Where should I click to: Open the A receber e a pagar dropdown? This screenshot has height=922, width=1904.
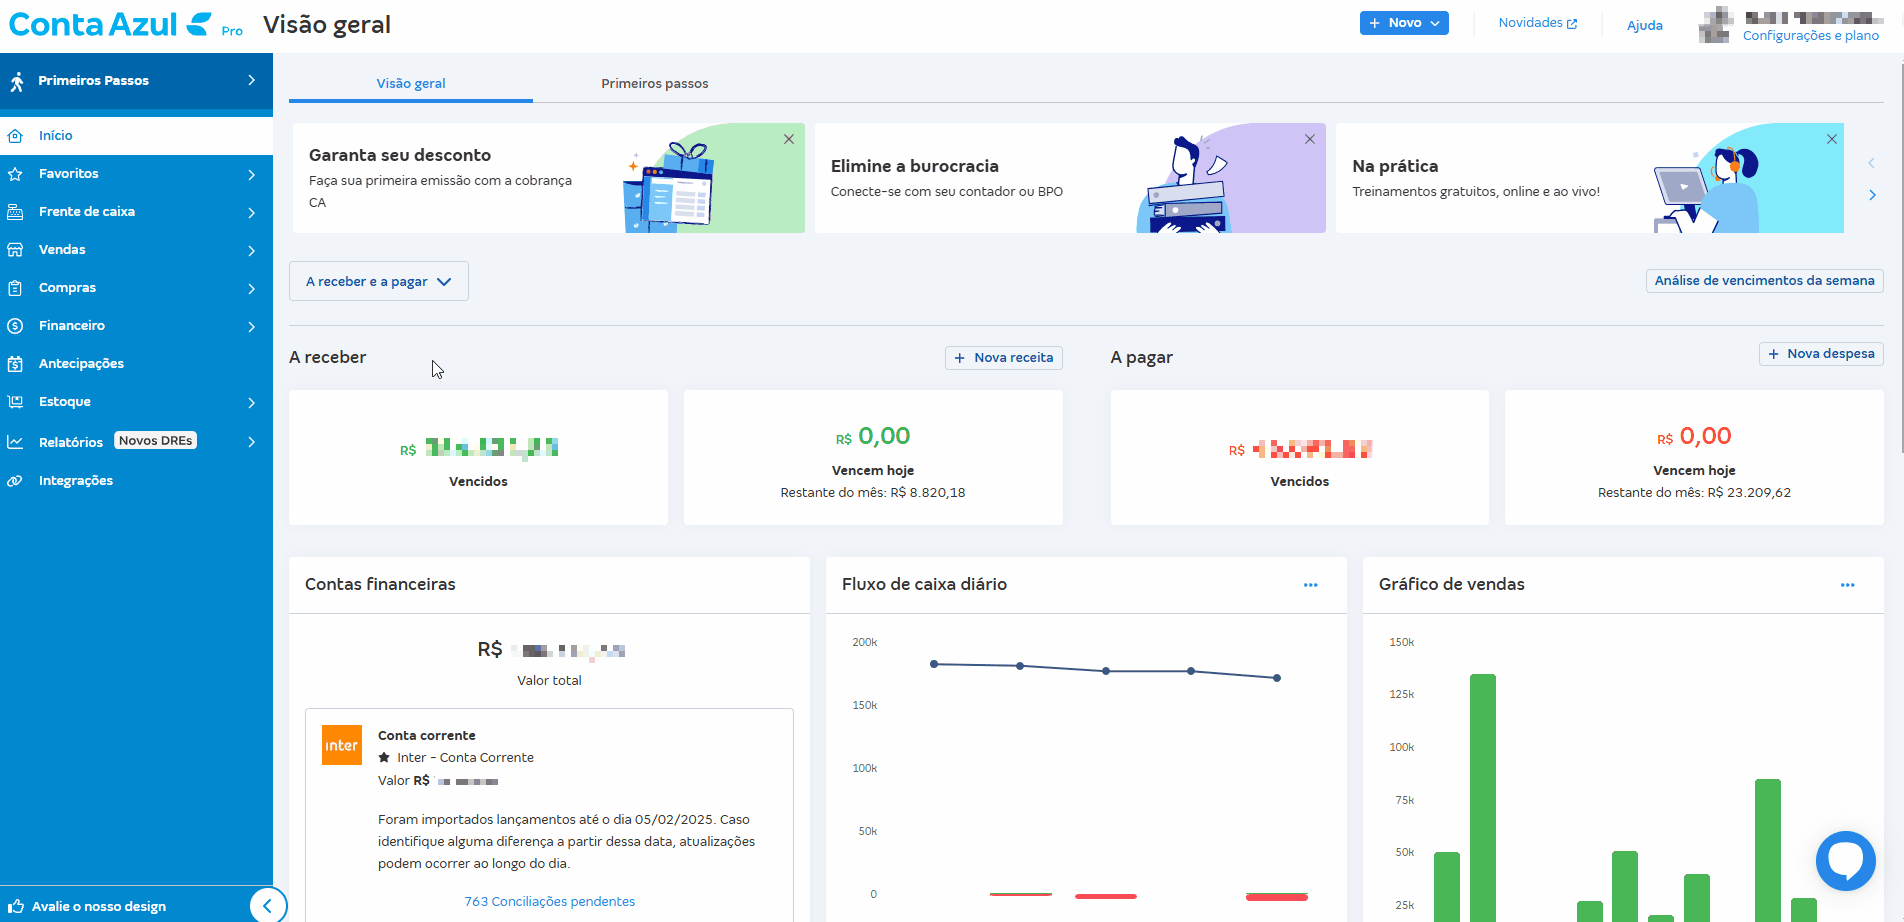pos(378,282)
